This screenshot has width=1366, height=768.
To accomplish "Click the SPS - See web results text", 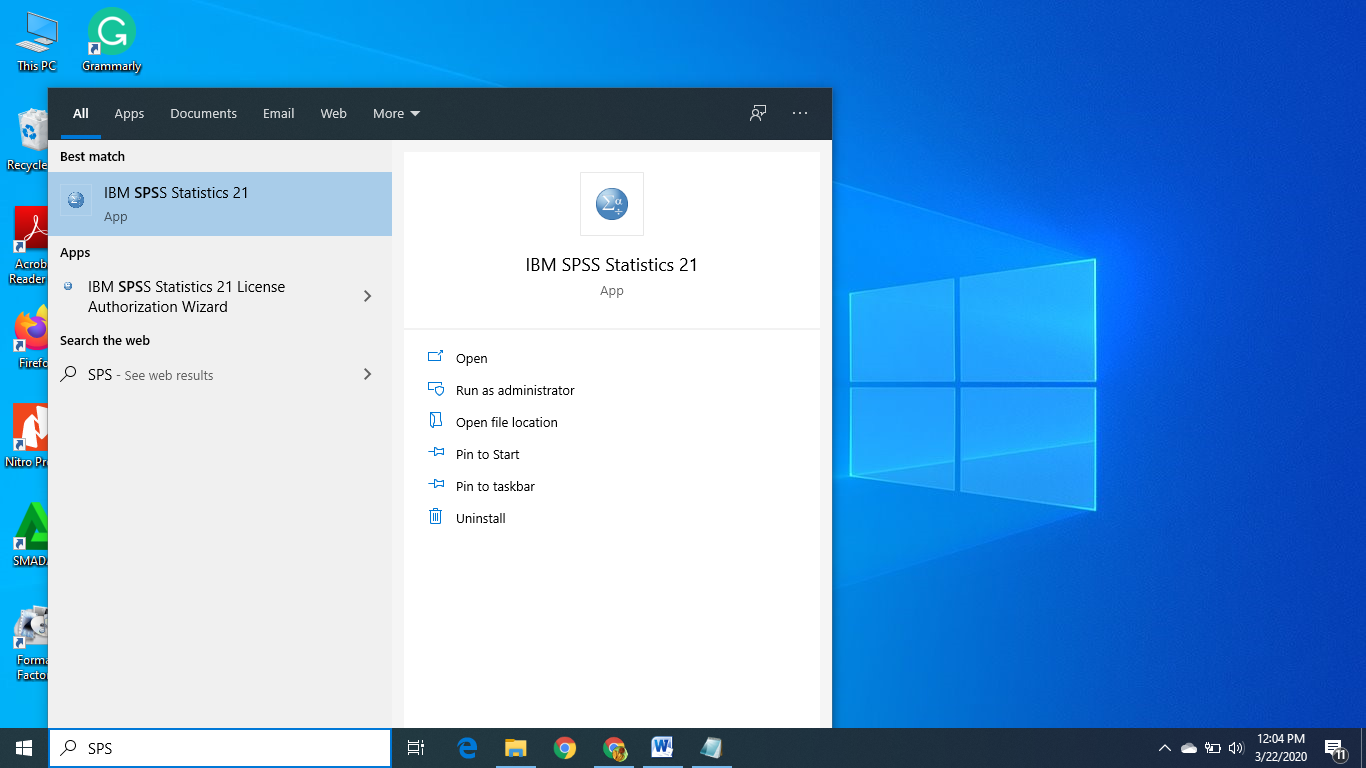I will [x=150, y=375].
